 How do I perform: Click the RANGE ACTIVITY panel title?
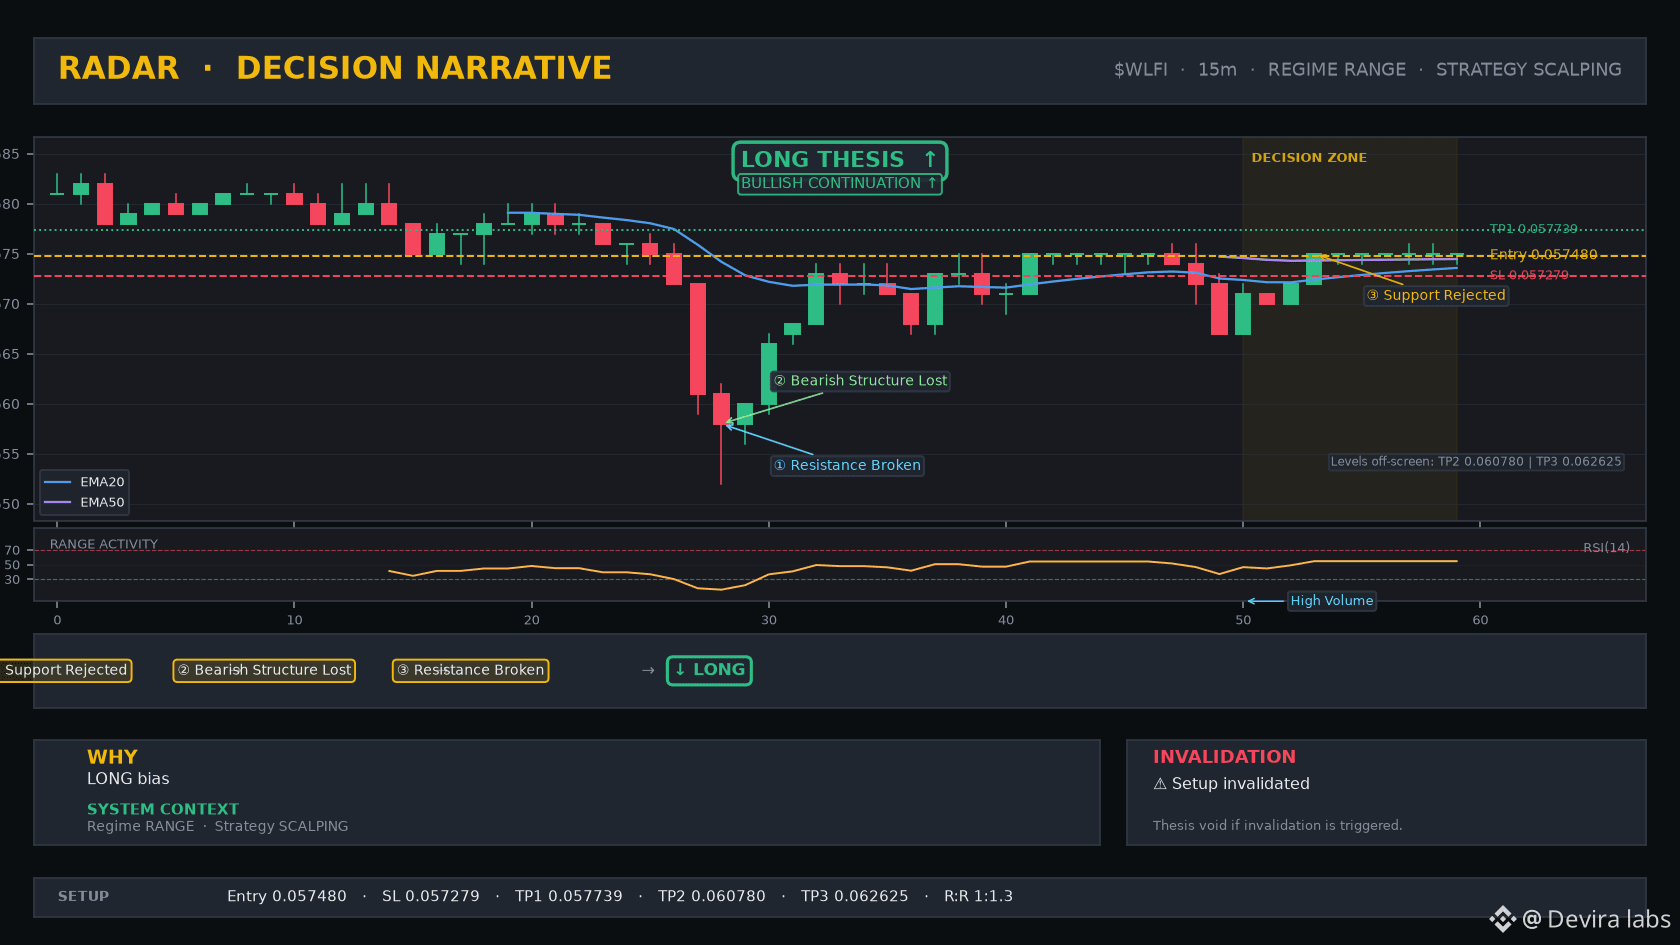tap(104, 545)
